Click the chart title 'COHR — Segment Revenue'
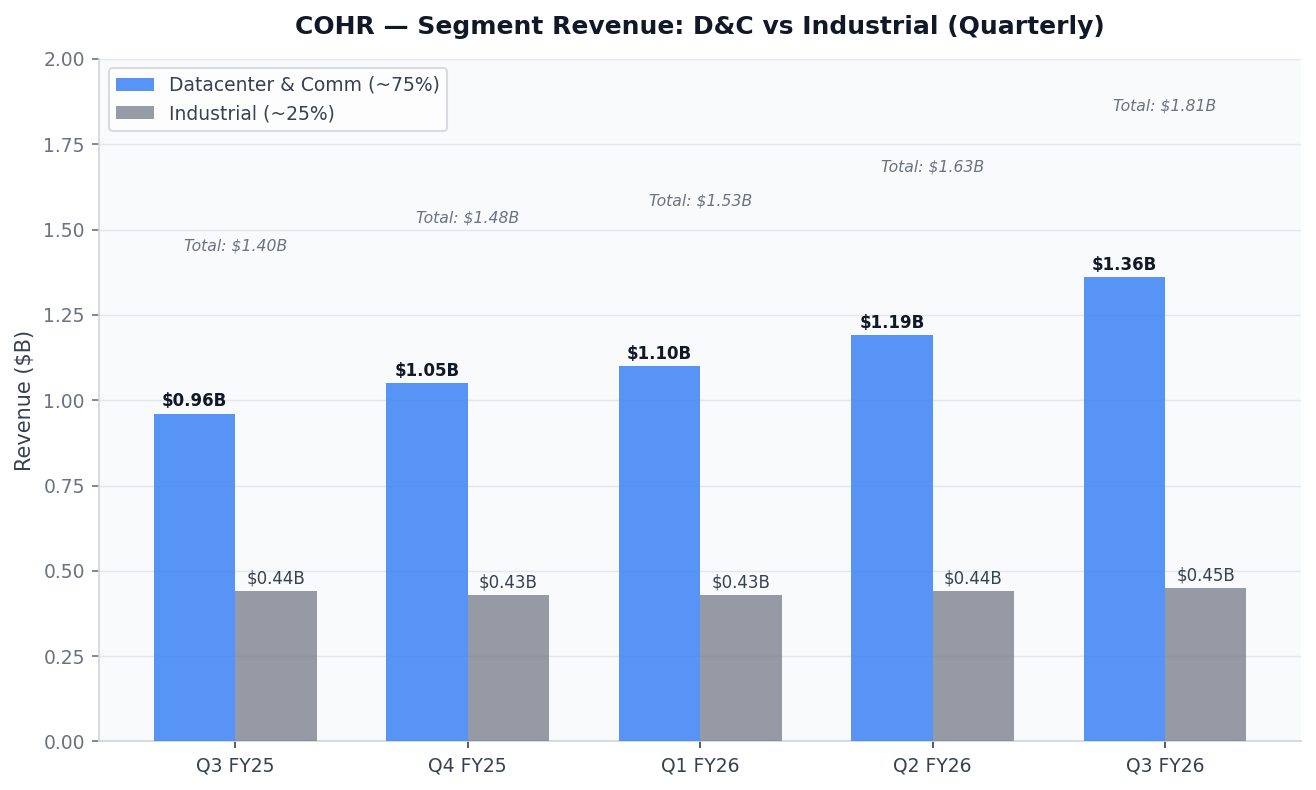 pos(699,26)
